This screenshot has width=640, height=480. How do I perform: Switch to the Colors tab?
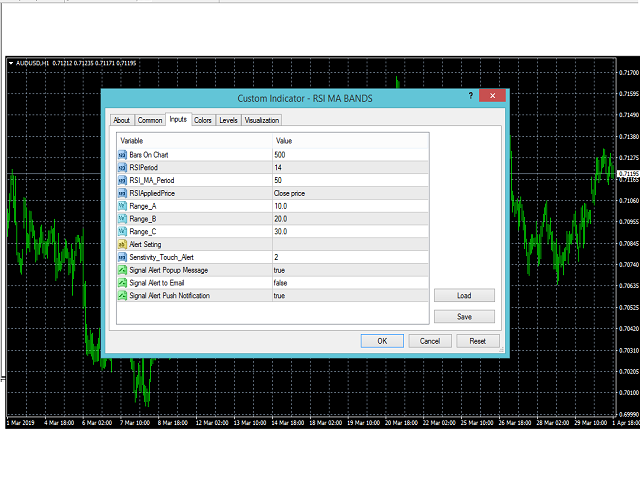point(203,120)
